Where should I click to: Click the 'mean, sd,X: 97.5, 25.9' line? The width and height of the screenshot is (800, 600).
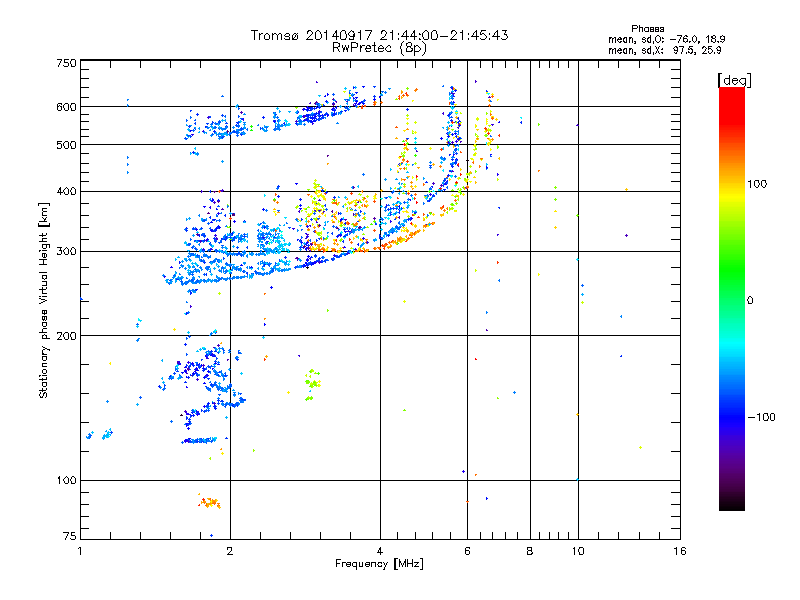pos(664,50)
